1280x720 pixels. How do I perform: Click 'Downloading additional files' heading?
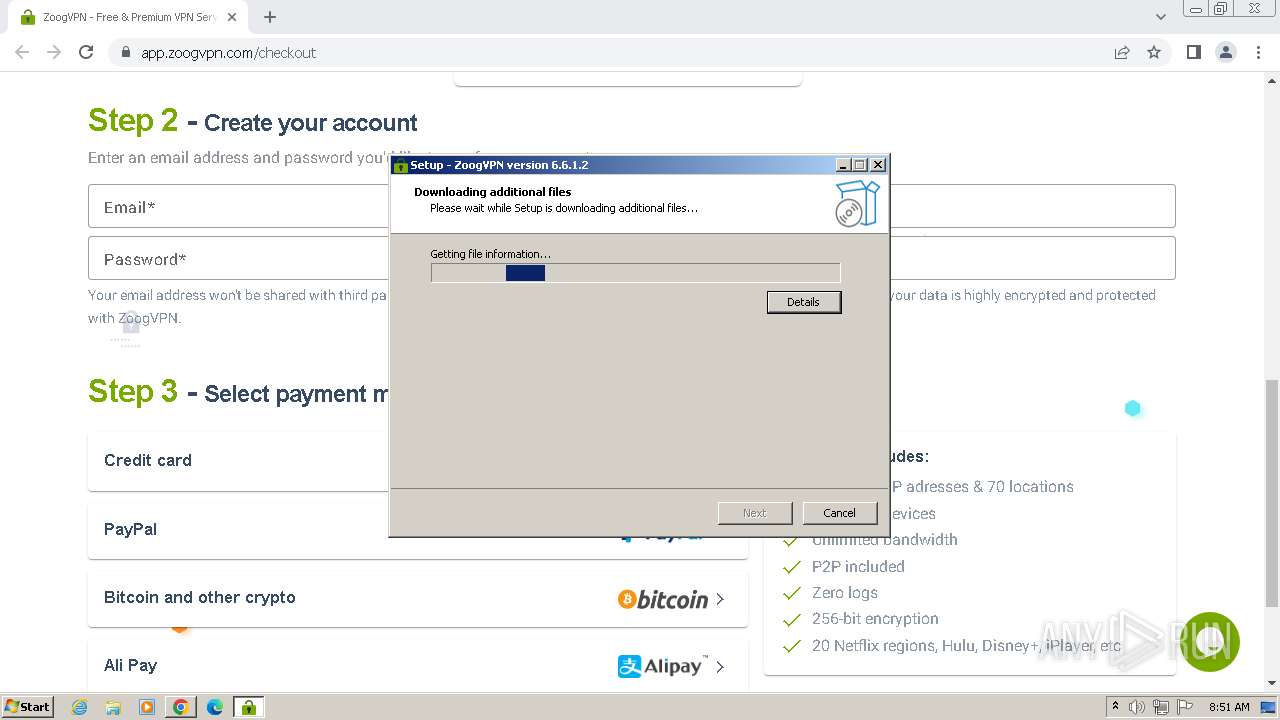click(x=493, y=192)
